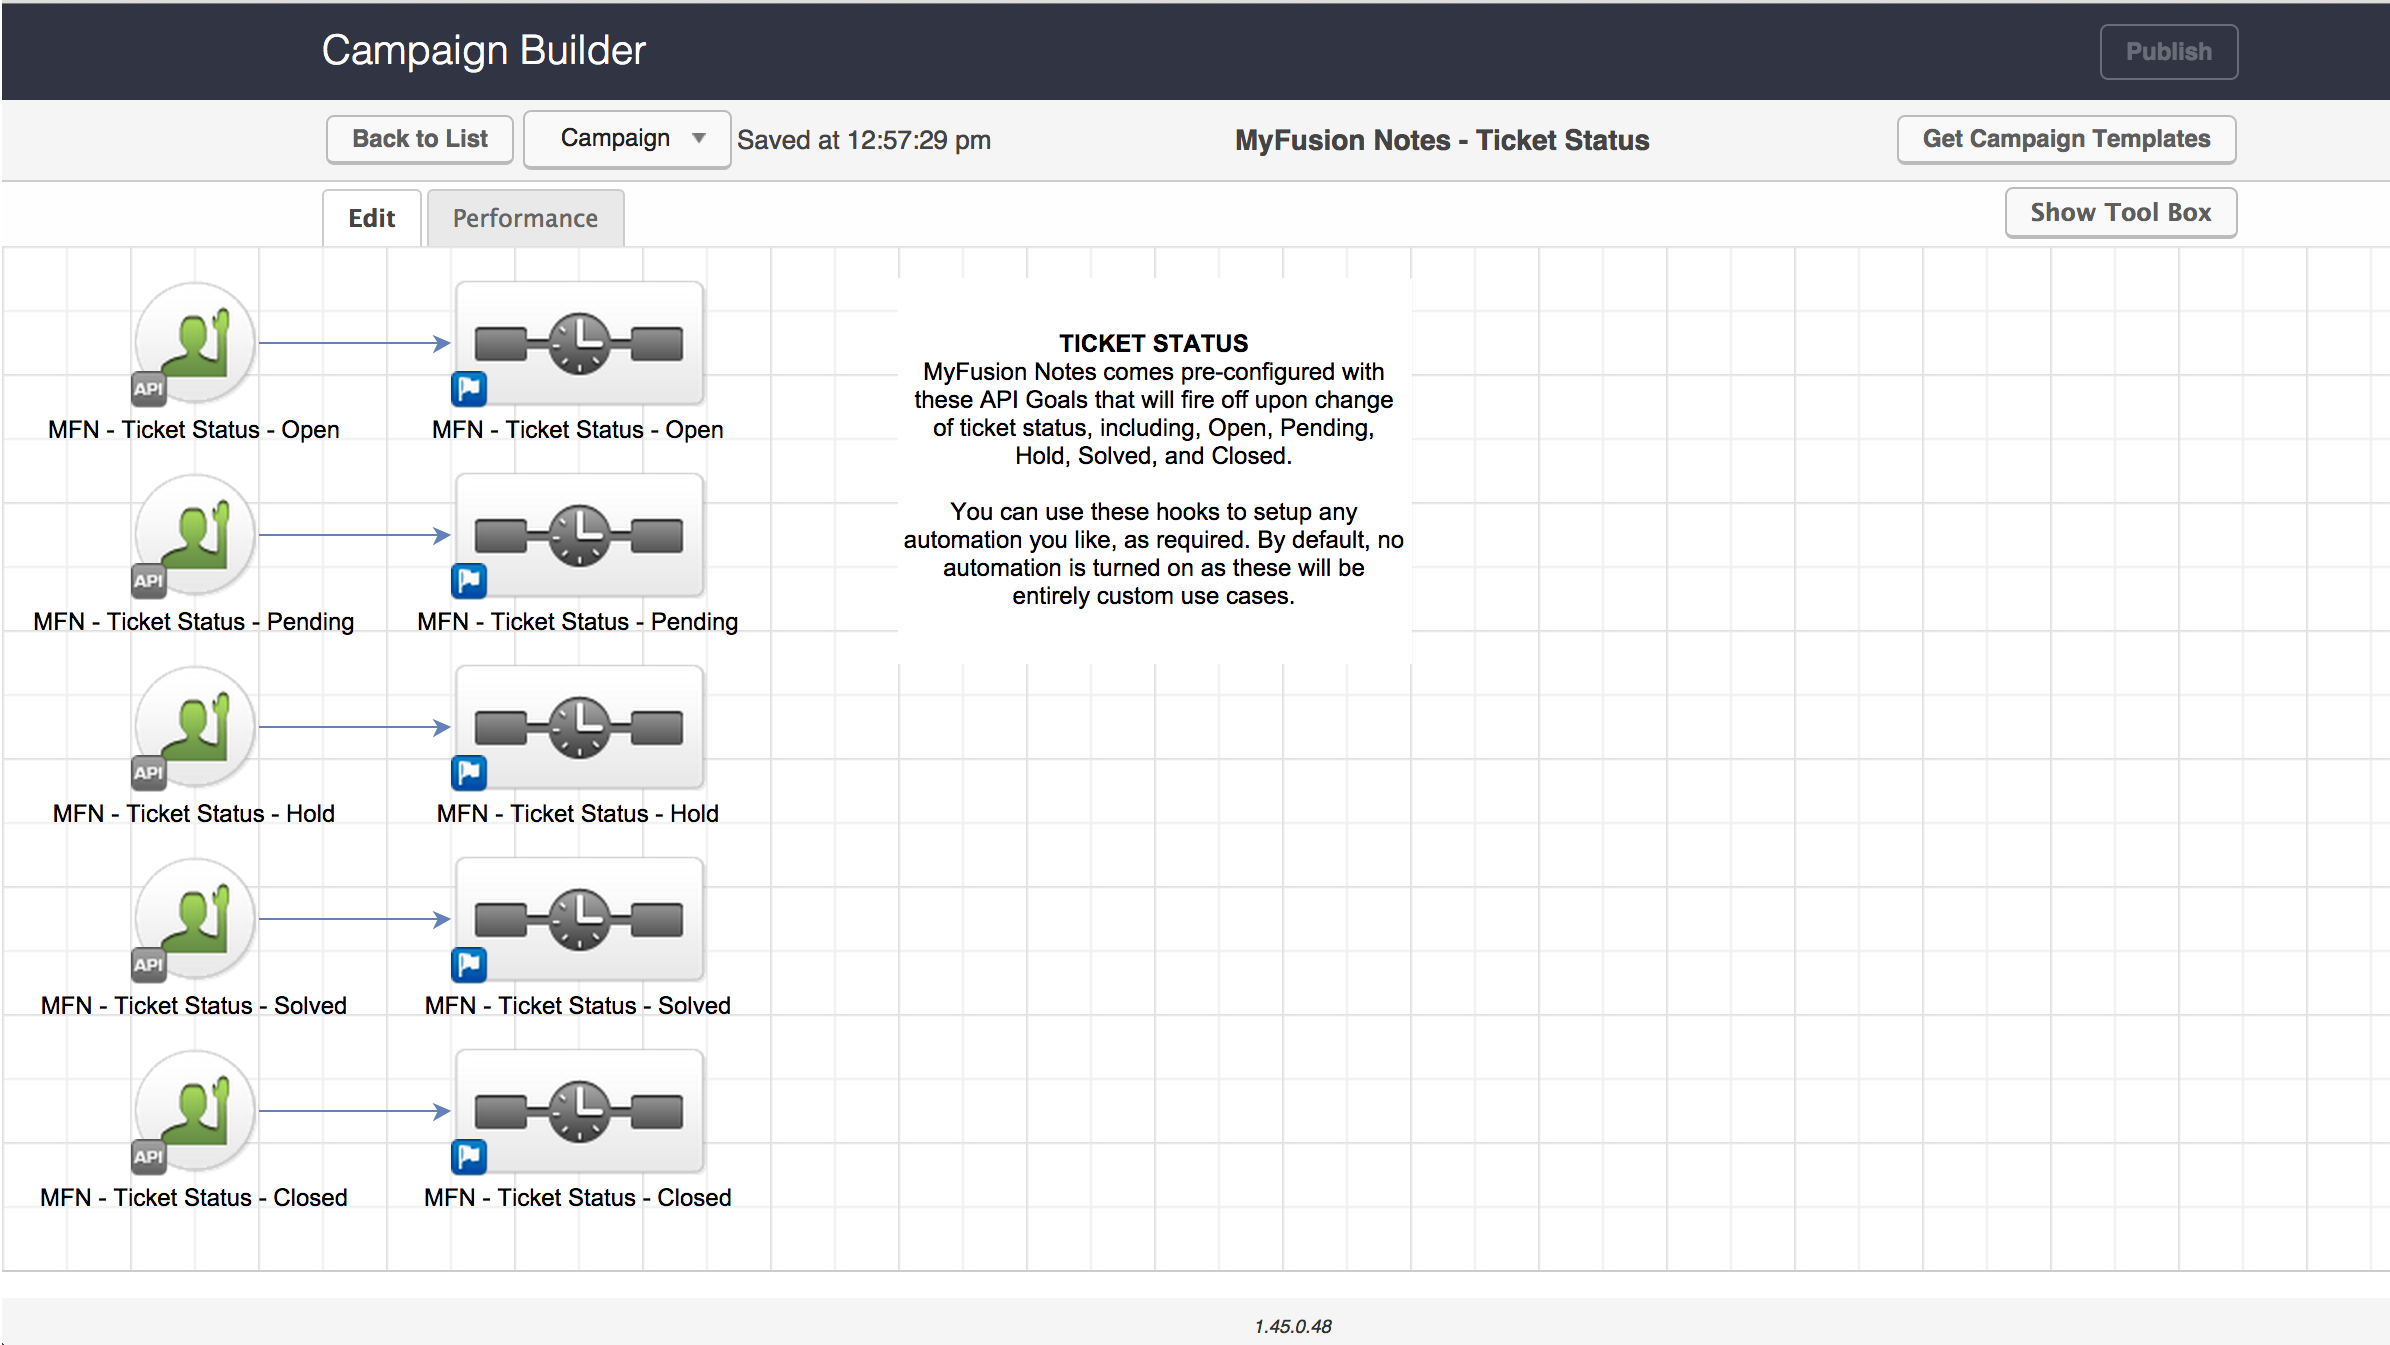Screen dimensions: 2390x1345
Task: Select the Edit tab
Action: [x=371, y=218]
